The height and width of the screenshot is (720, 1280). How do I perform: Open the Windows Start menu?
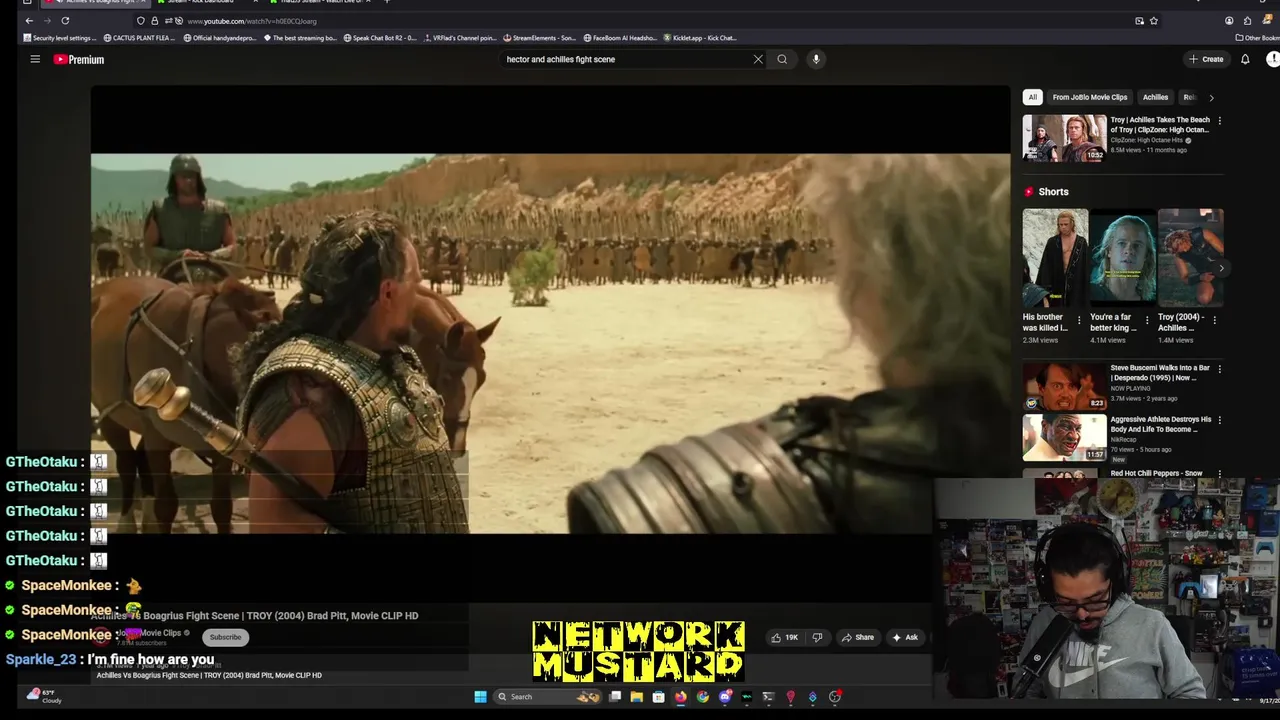(x=480, y=697)
